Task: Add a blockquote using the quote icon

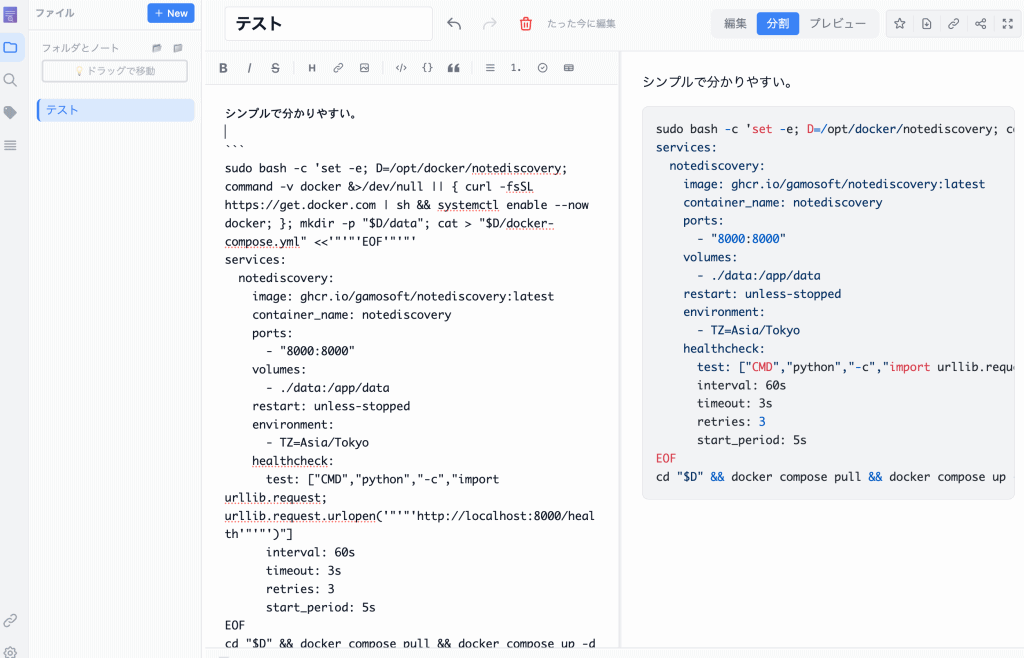Action: (x=453, y=68)
